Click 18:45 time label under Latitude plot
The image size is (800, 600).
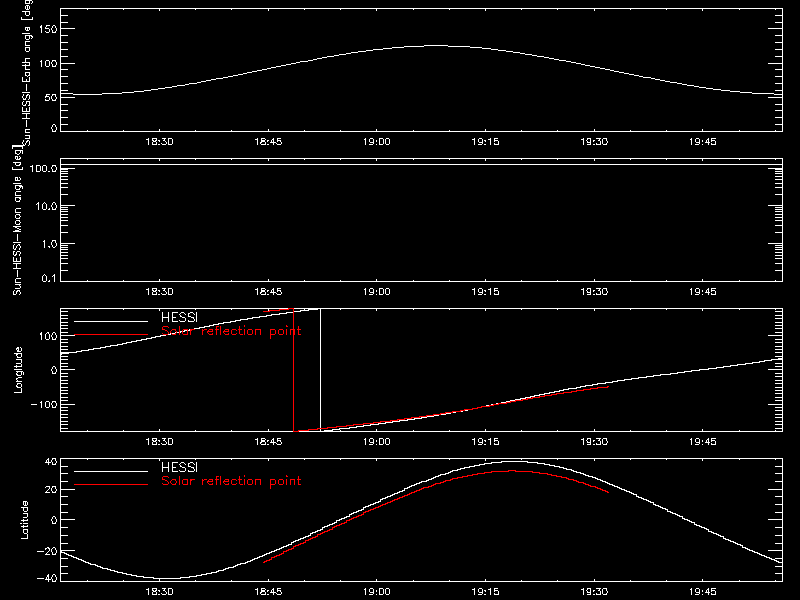click(268, 592)
